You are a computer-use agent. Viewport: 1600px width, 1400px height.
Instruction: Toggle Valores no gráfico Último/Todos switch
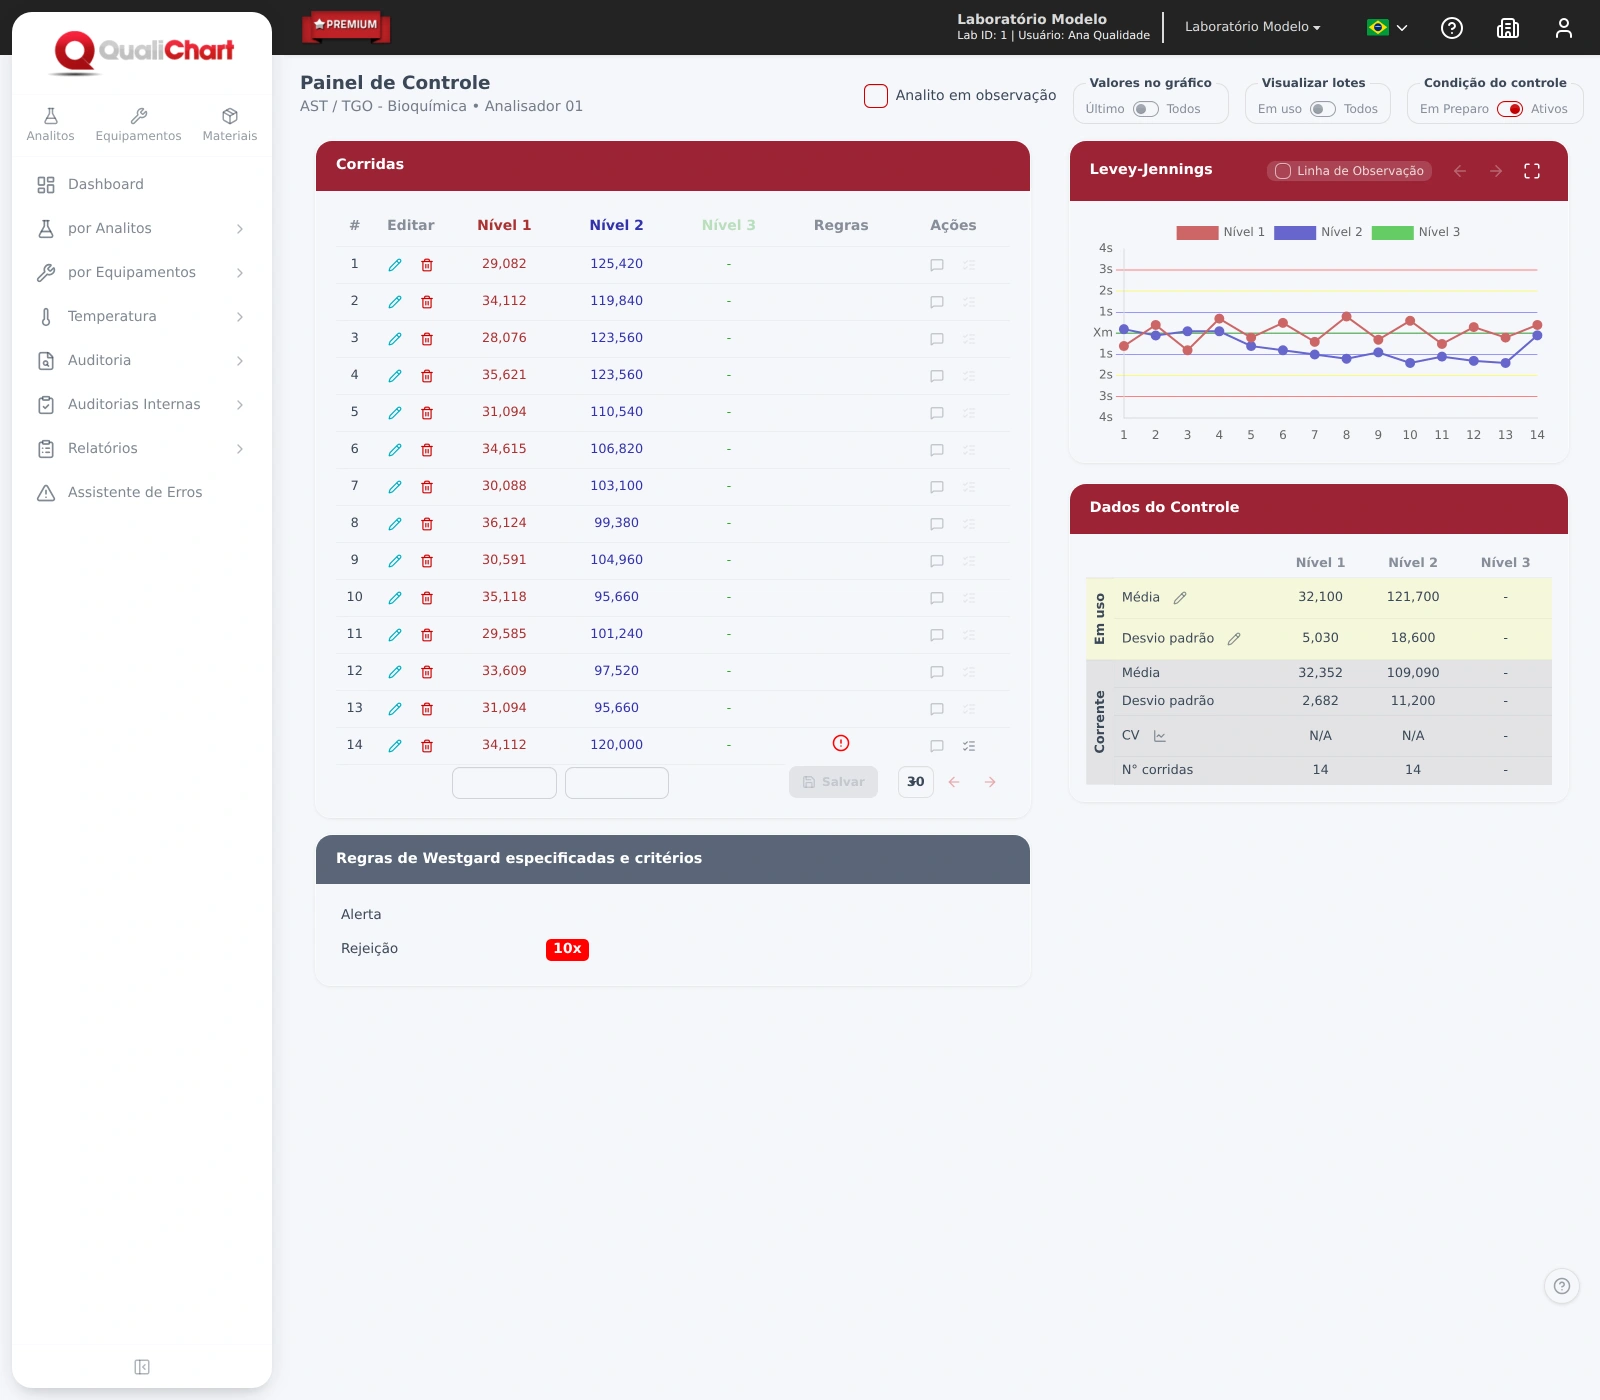pyautogui.click(x=1146, y=109)
